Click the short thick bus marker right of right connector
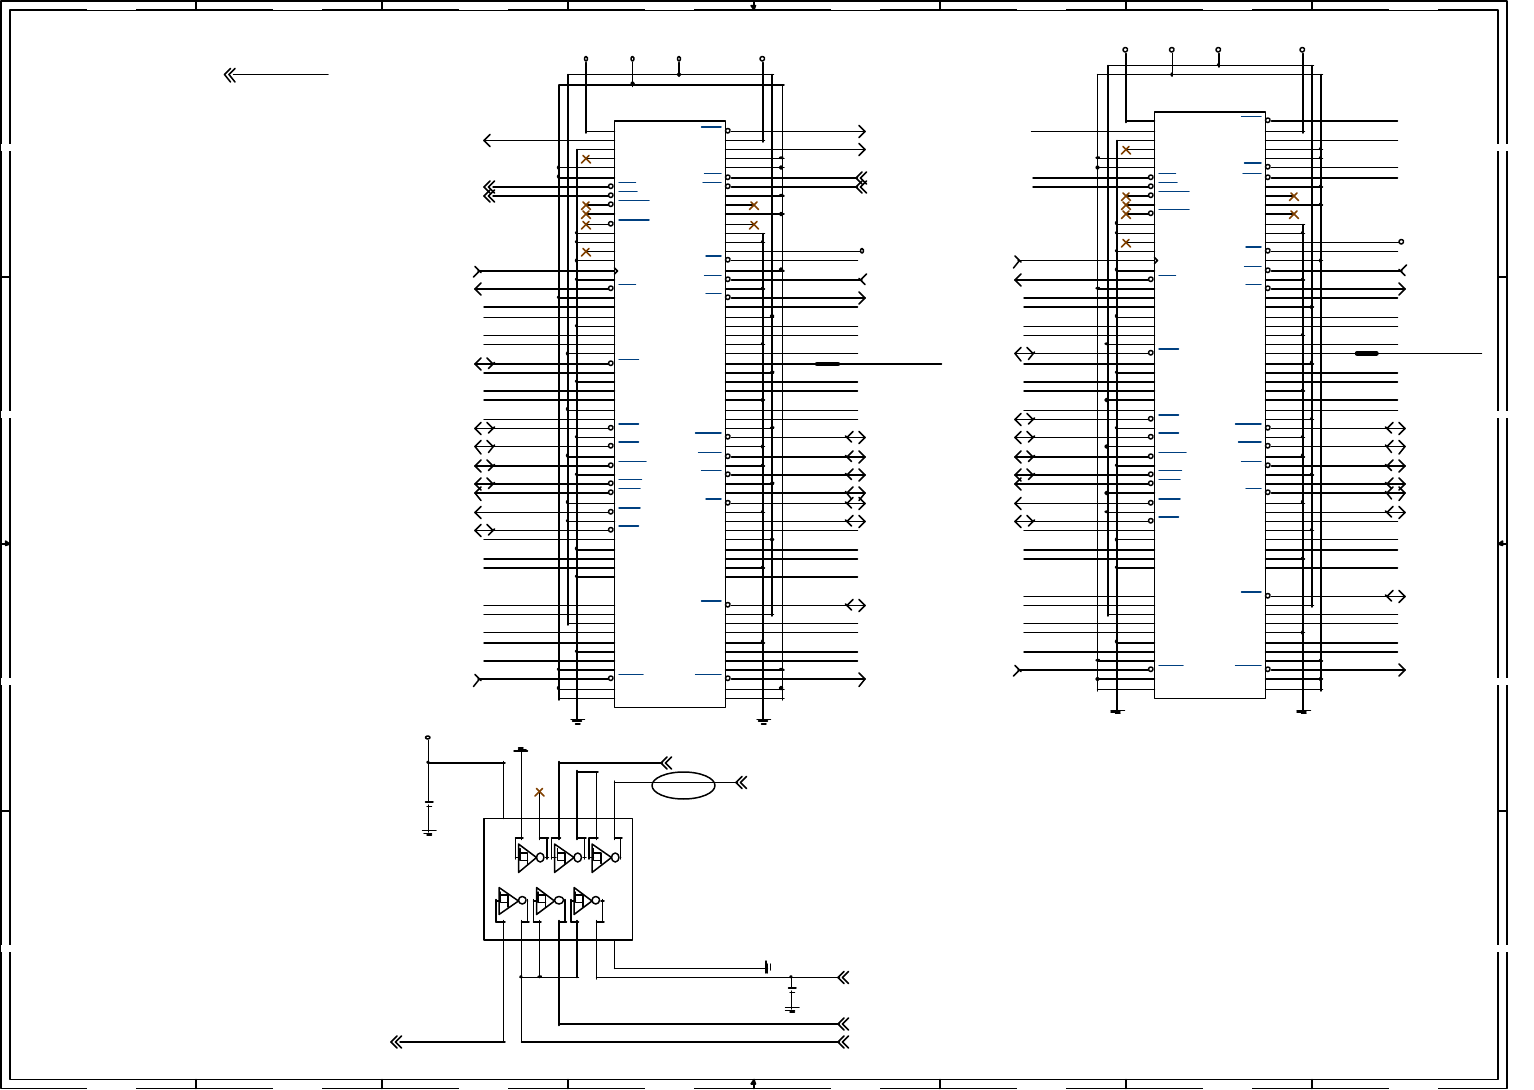 tap(1366, 354)
